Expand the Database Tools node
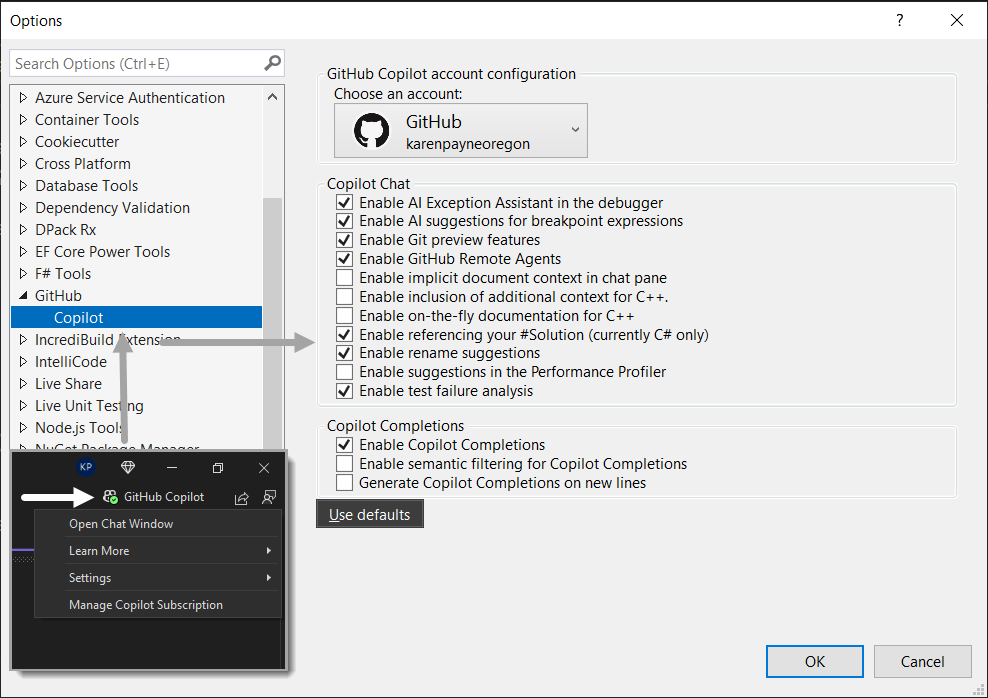This screenshot has width=988, height=698. click(x=23, y=186)
